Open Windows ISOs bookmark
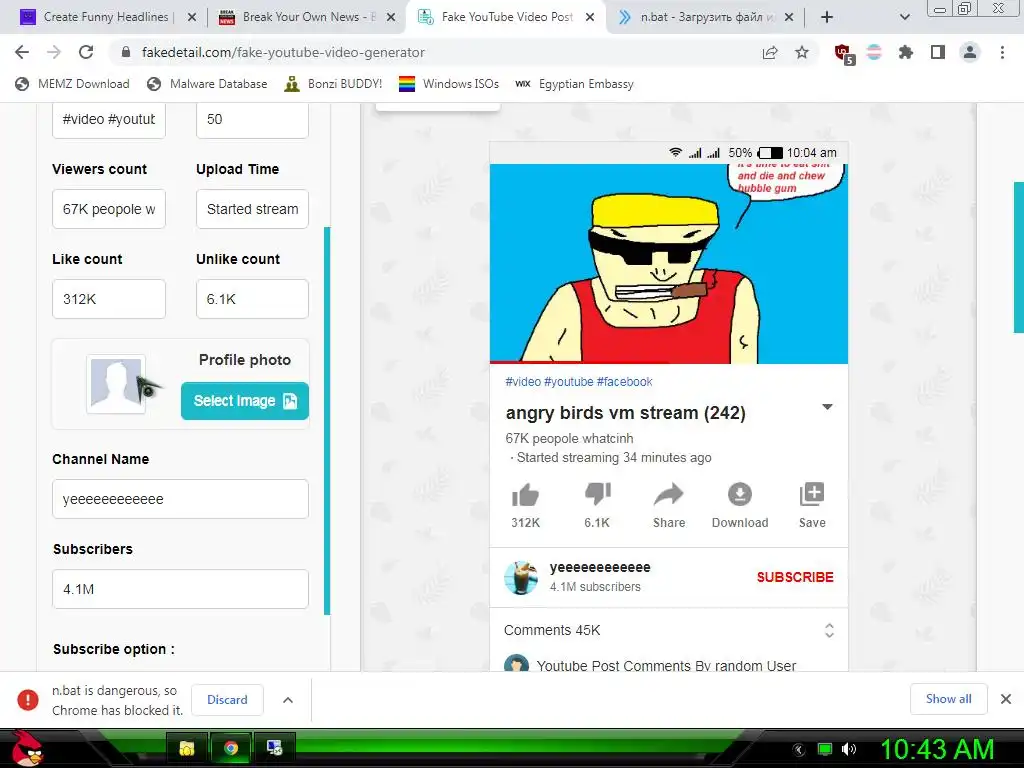Image resolution: width=1024 pixels, height=768 pixels. (x=449, y=84)
